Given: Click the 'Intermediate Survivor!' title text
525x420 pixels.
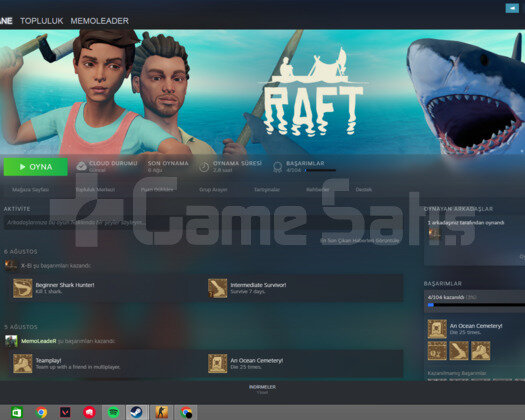Looking at the screenshot, I should tap(258, 285).
